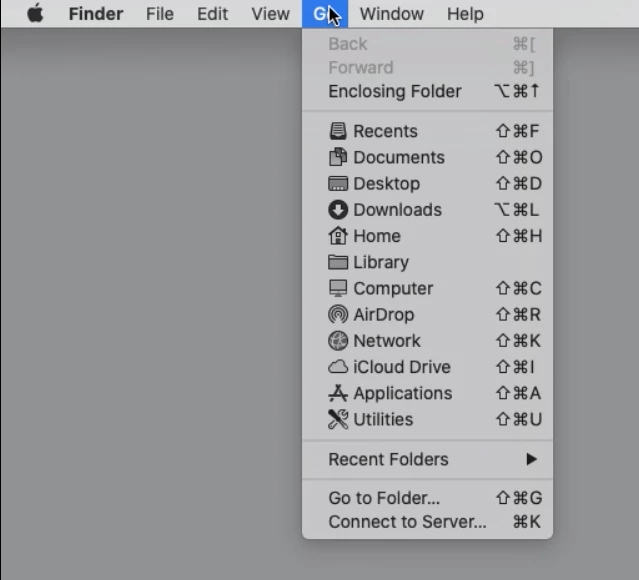The width and height of the screenshot is (639, 580).
Task: Choose Enclosing Folder from Go menu
Action: click(x=427, y=91)
